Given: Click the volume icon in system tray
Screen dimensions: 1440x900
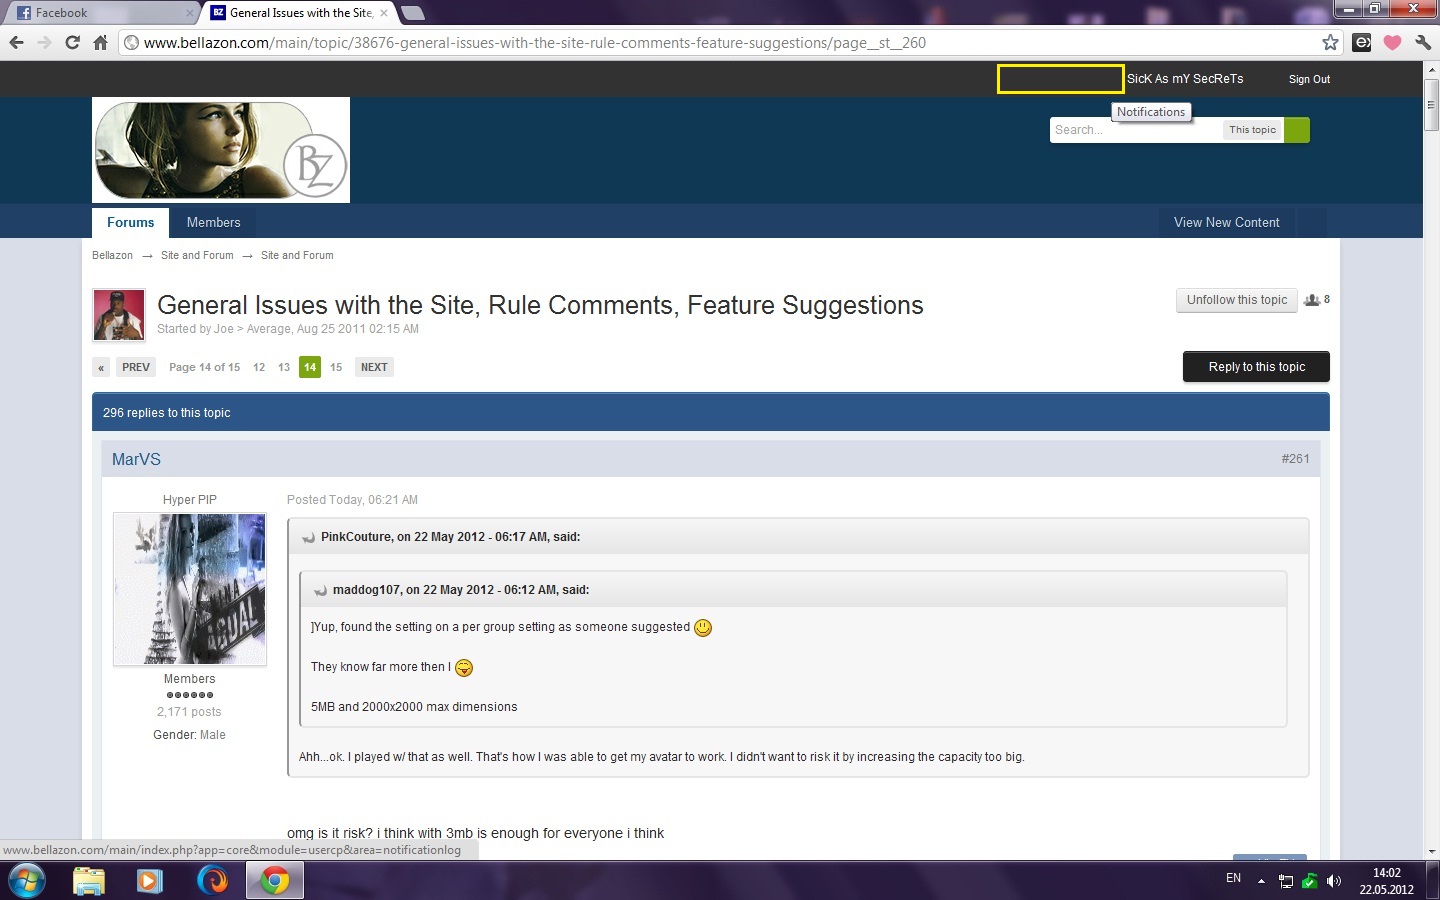Looking at the screenshot, I should (1333, 881).
